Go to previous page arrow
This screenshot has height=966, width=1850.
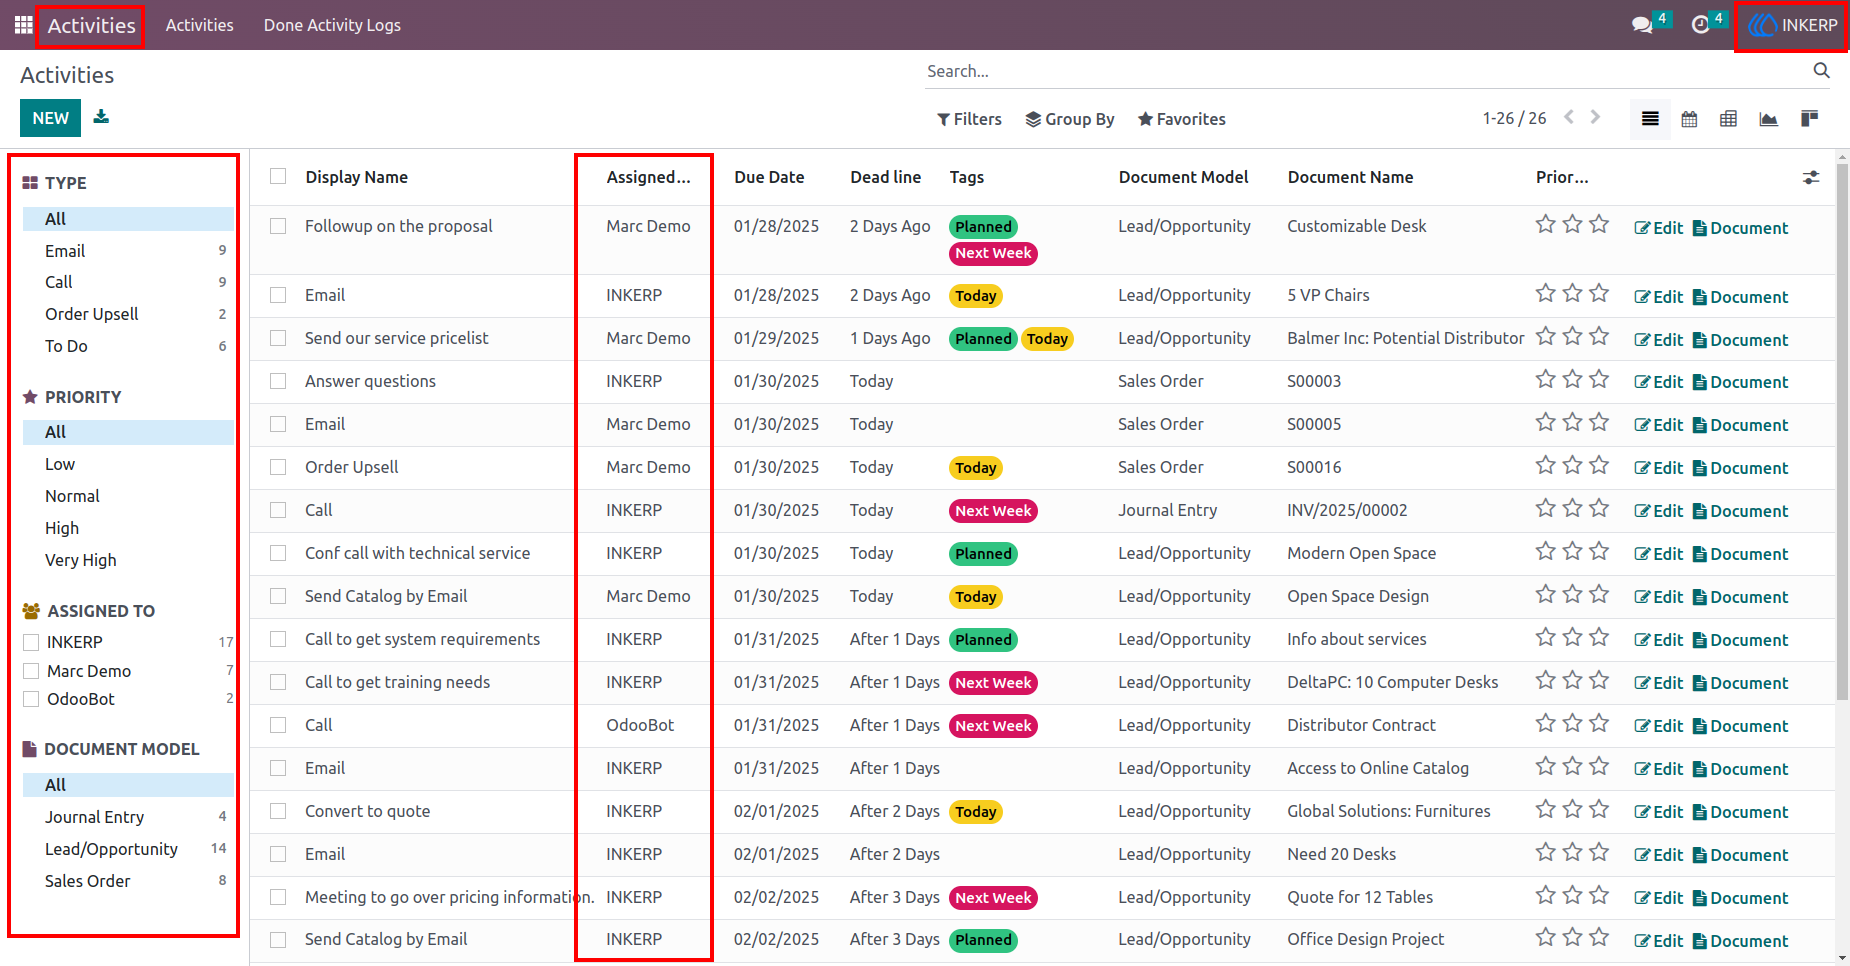[x=1569, y=118]
